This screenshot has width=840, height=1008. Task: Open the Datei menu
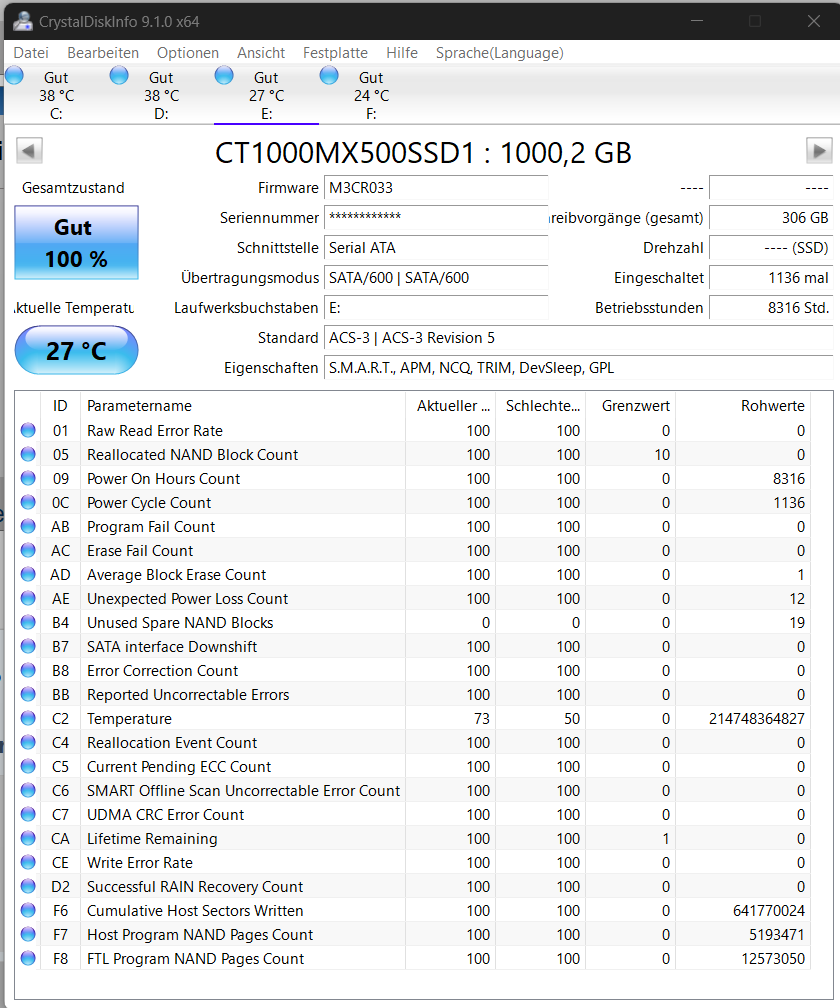click(31, 53)
